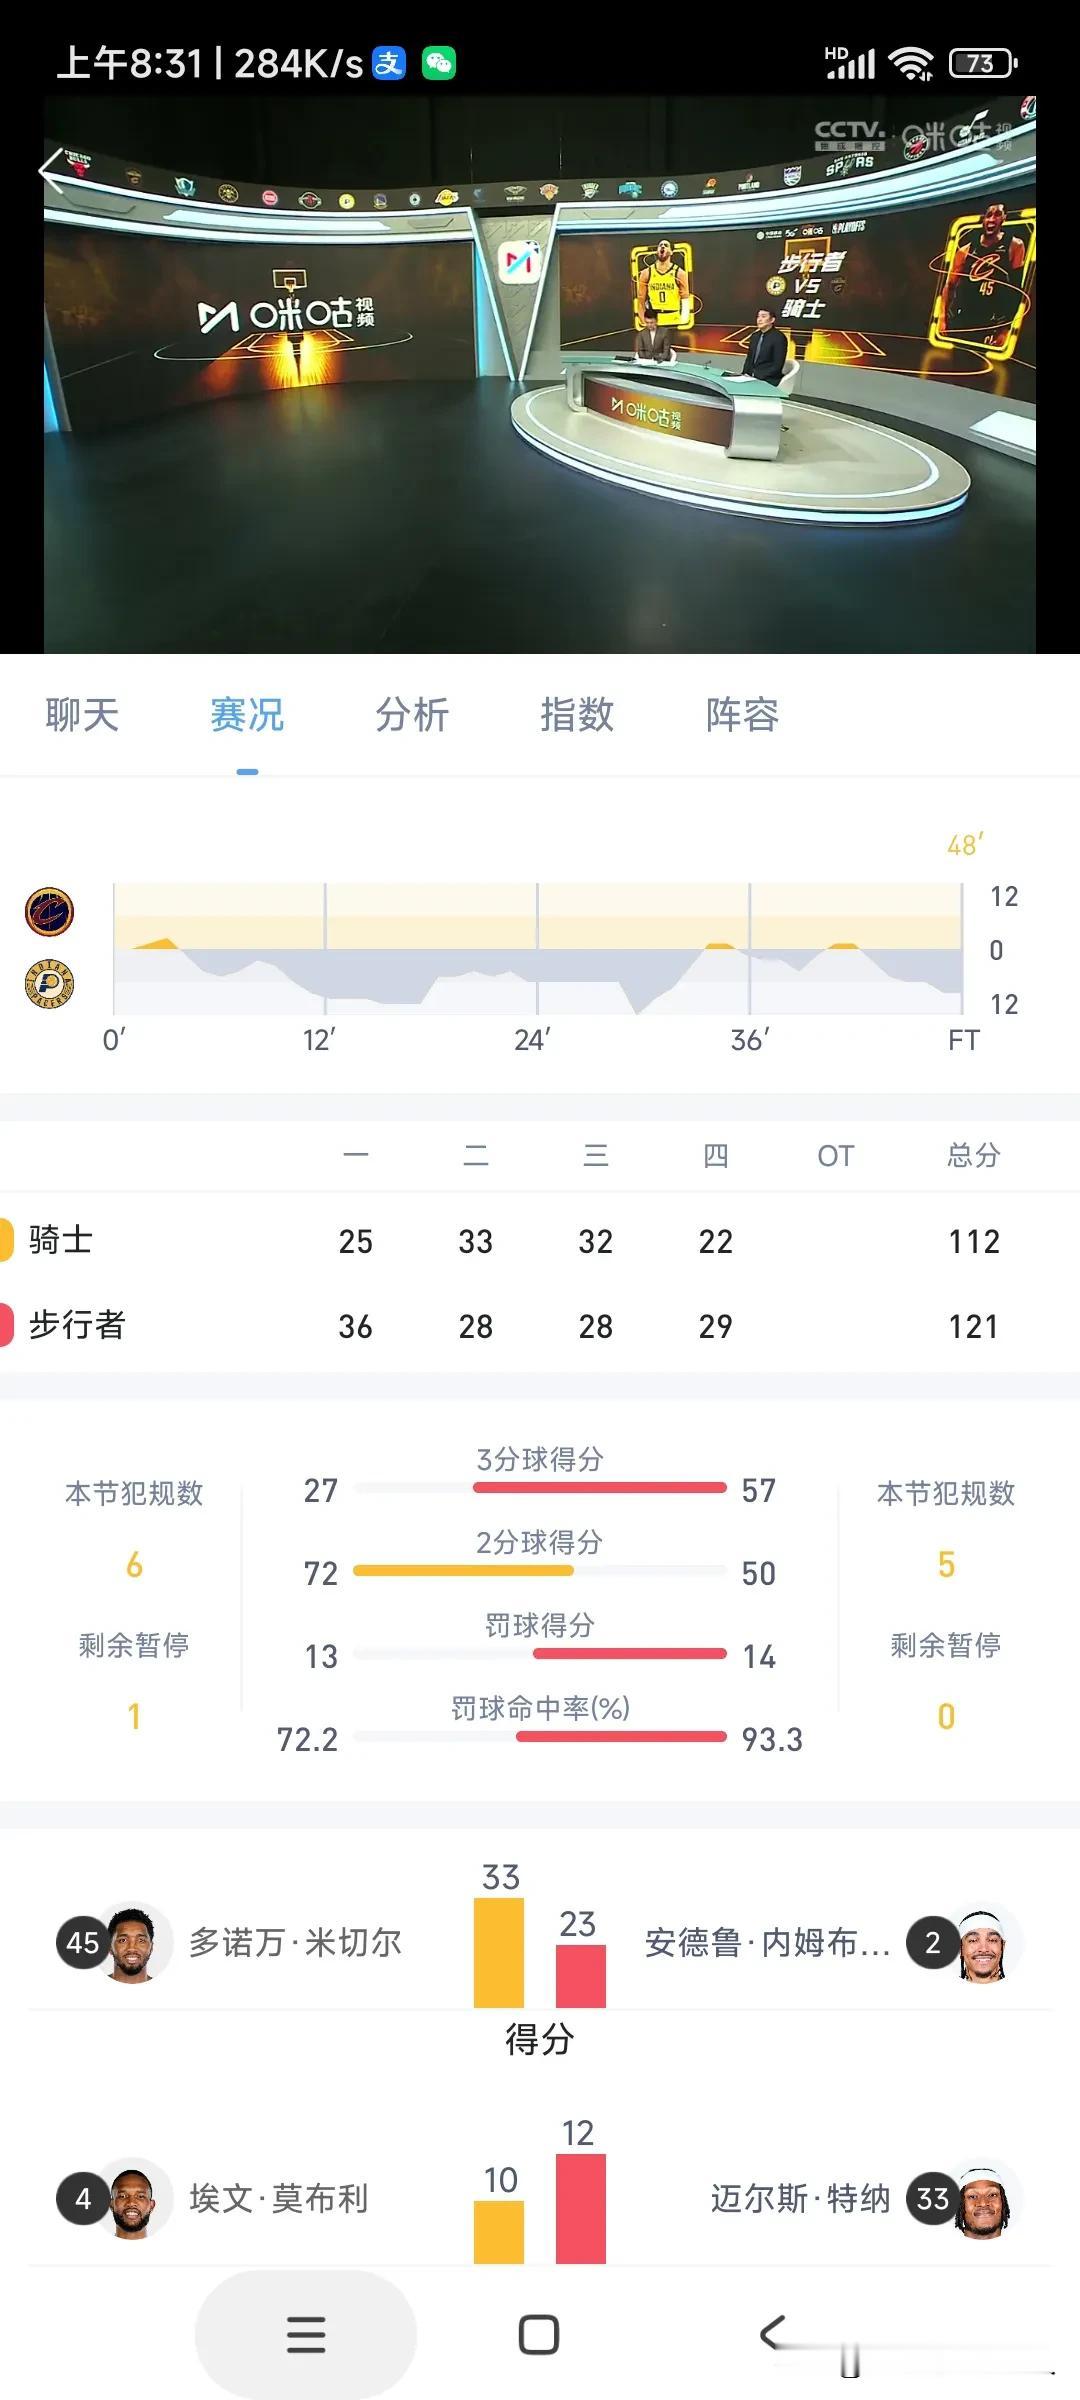1080x2400 pixels.
Task: Tap the video player studio area
Action: [x=540, y=375]
